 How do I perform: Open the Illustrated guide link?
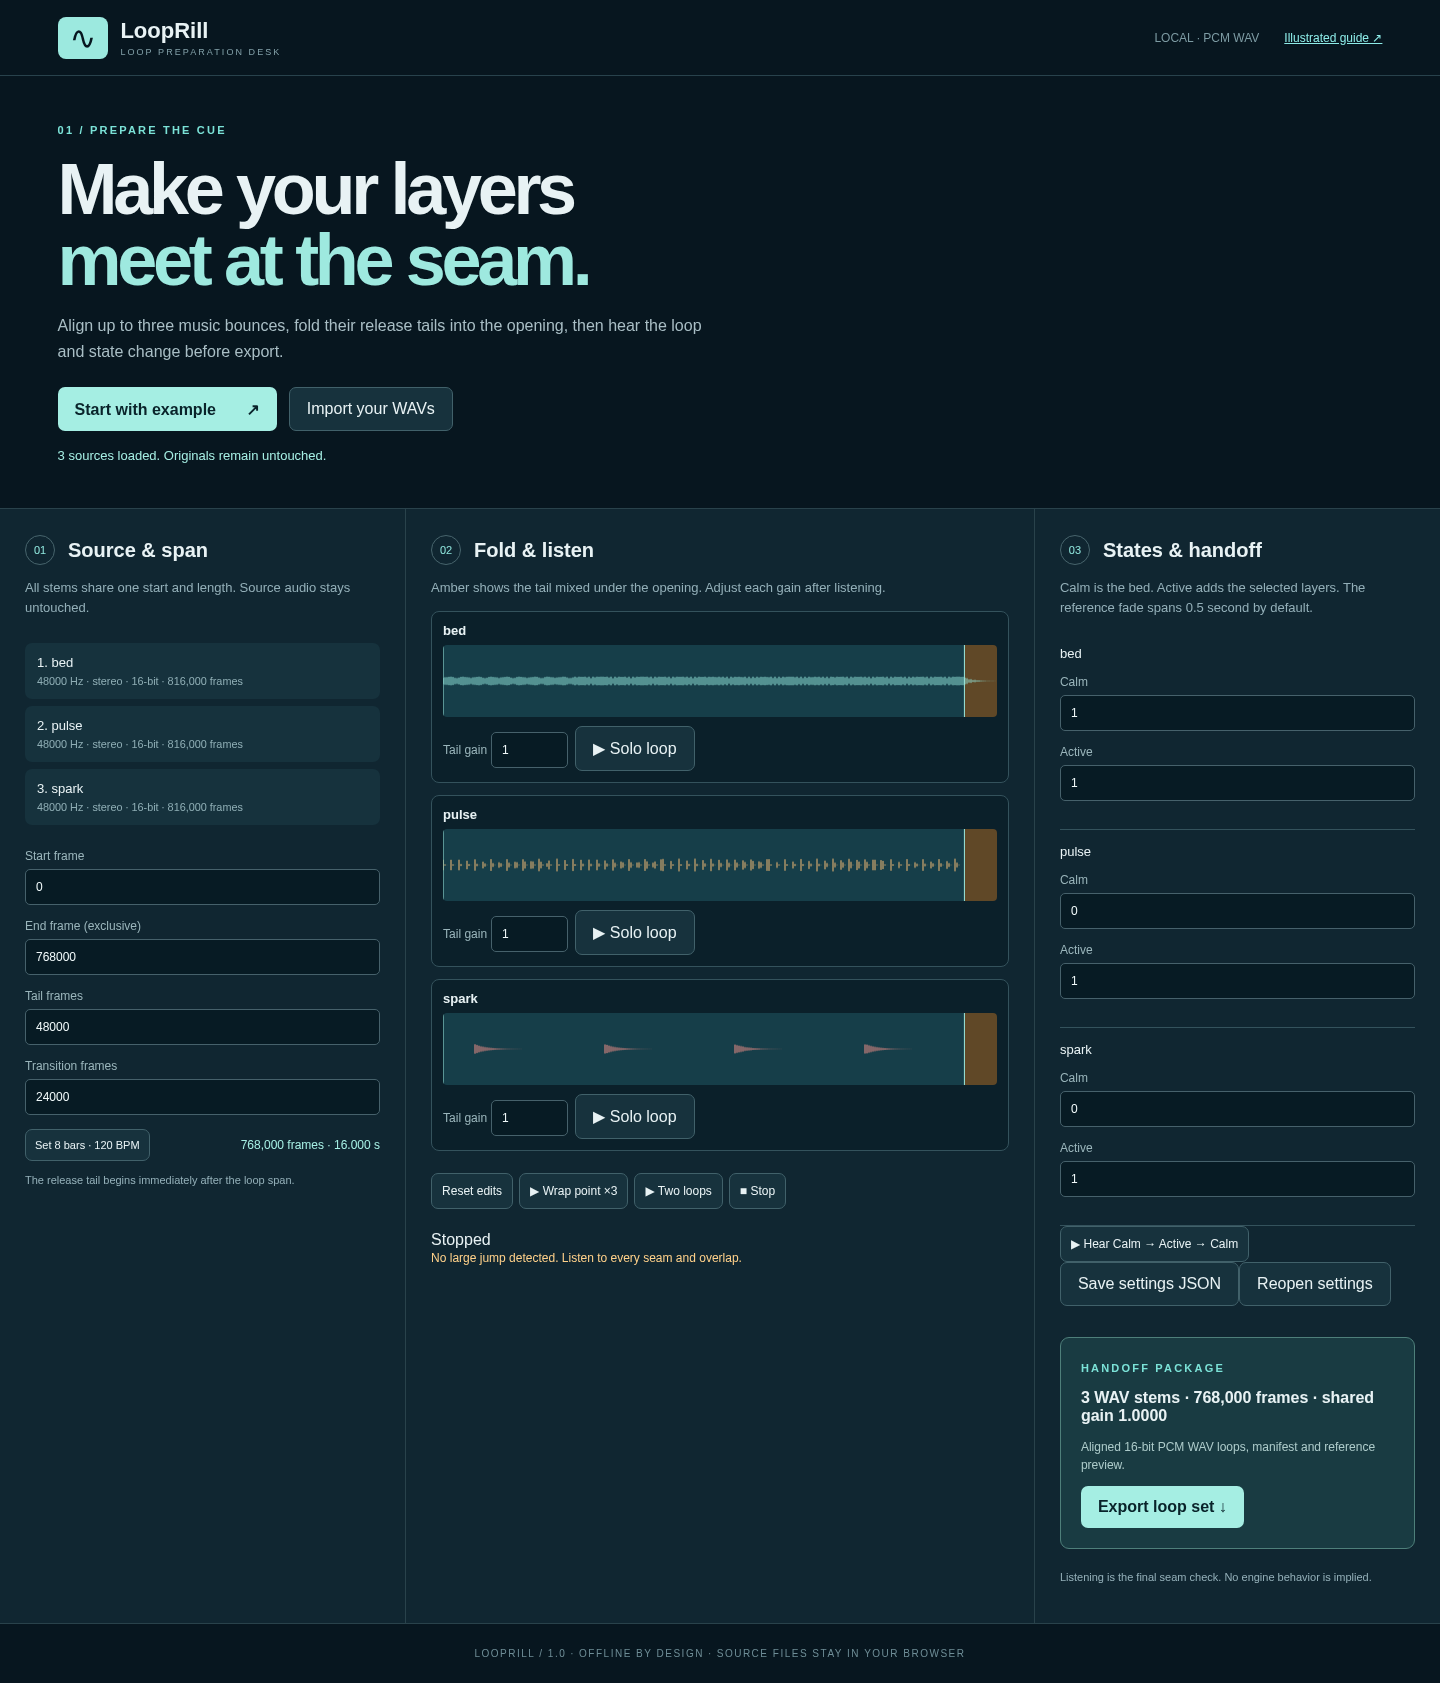click(1333, 38)
